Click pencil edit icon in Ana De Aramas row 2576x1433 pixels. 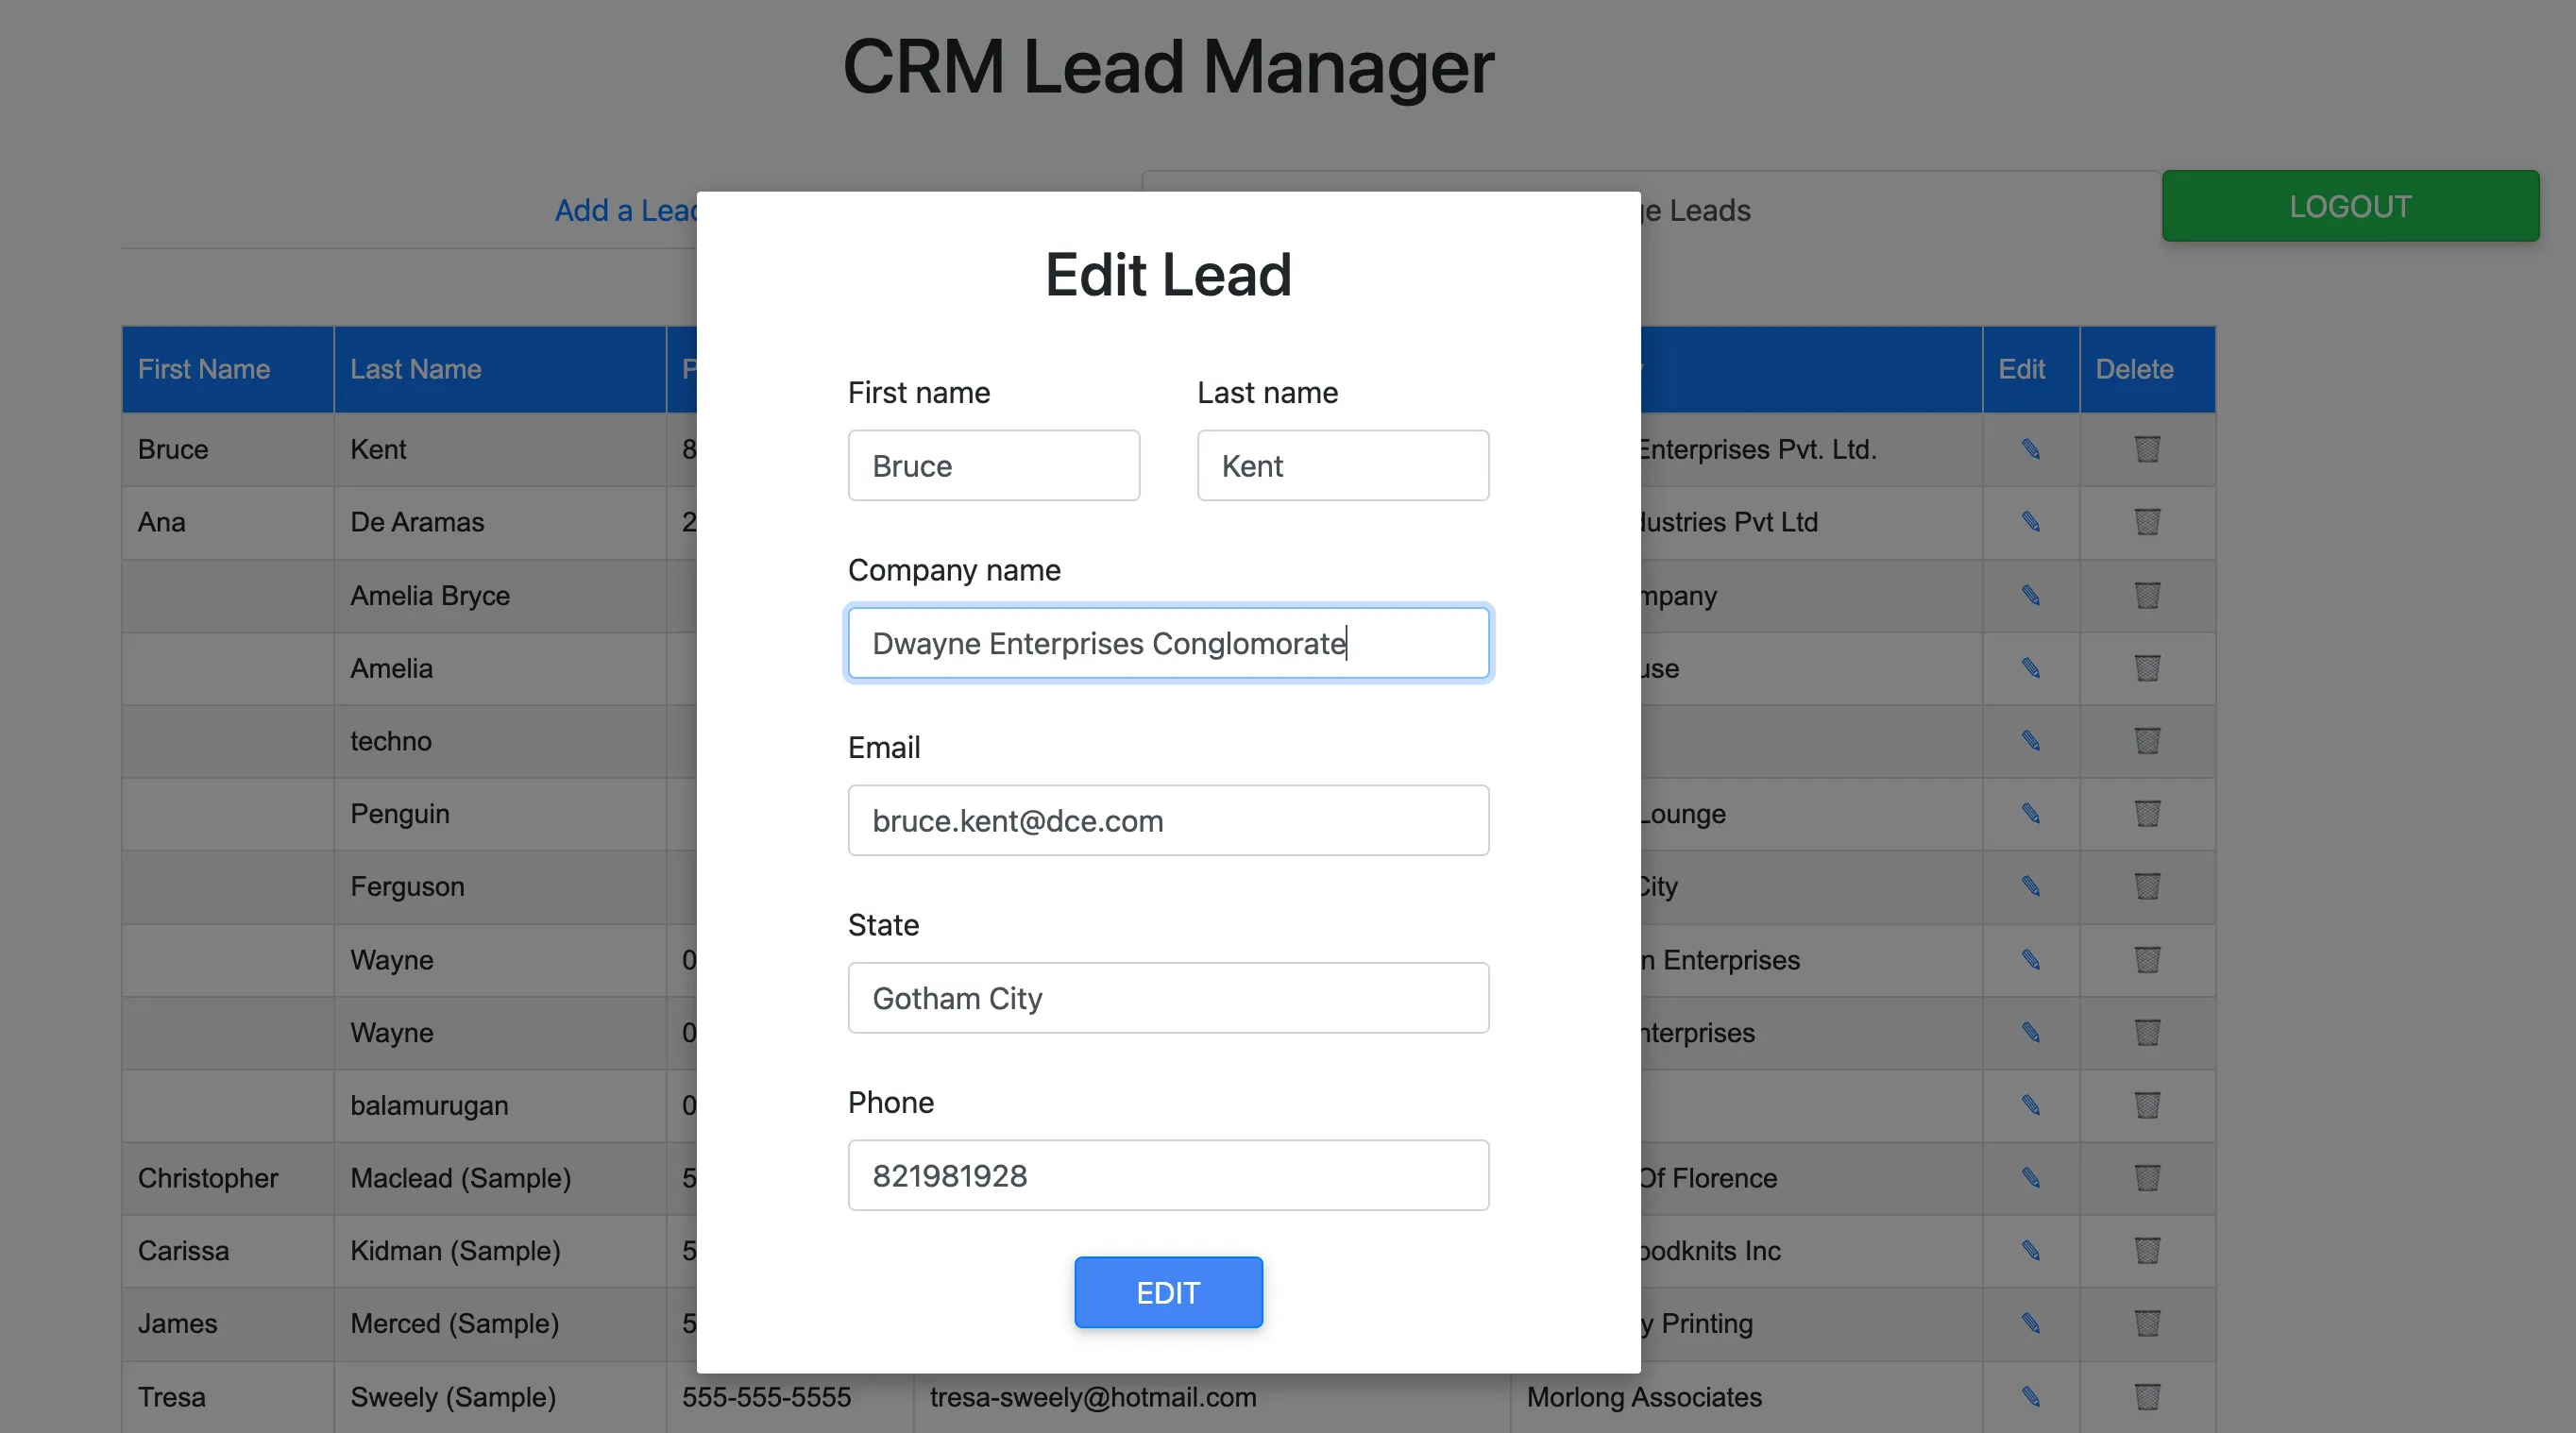pyautogui.click(x=2030, y=522)
